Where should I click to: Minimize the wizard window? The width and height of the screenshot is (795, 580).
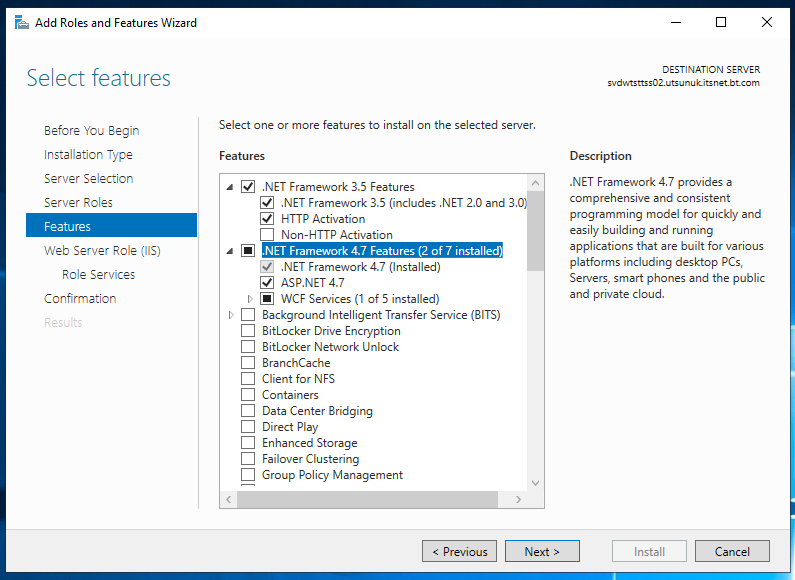(675, 22)
